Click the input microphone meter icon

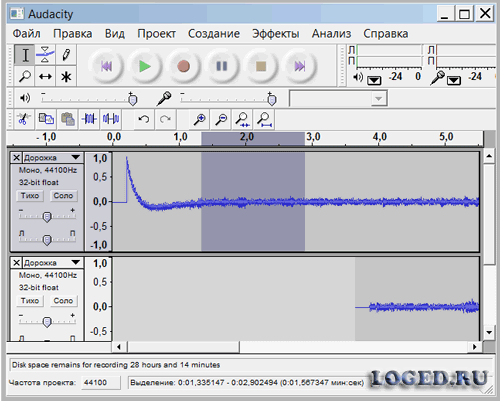[437, 78]
